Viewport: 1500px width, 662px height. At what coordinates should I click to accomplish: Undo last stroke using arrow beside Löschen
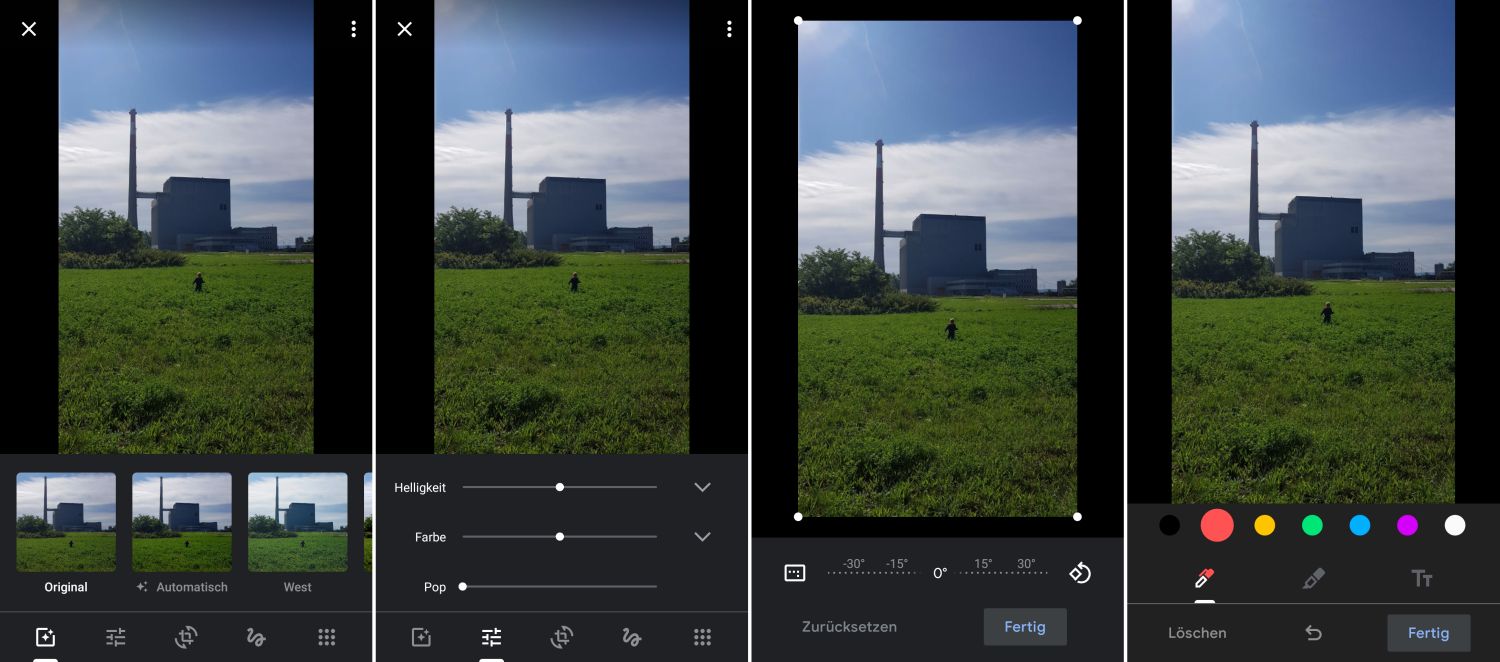(x=1314, y=633)
